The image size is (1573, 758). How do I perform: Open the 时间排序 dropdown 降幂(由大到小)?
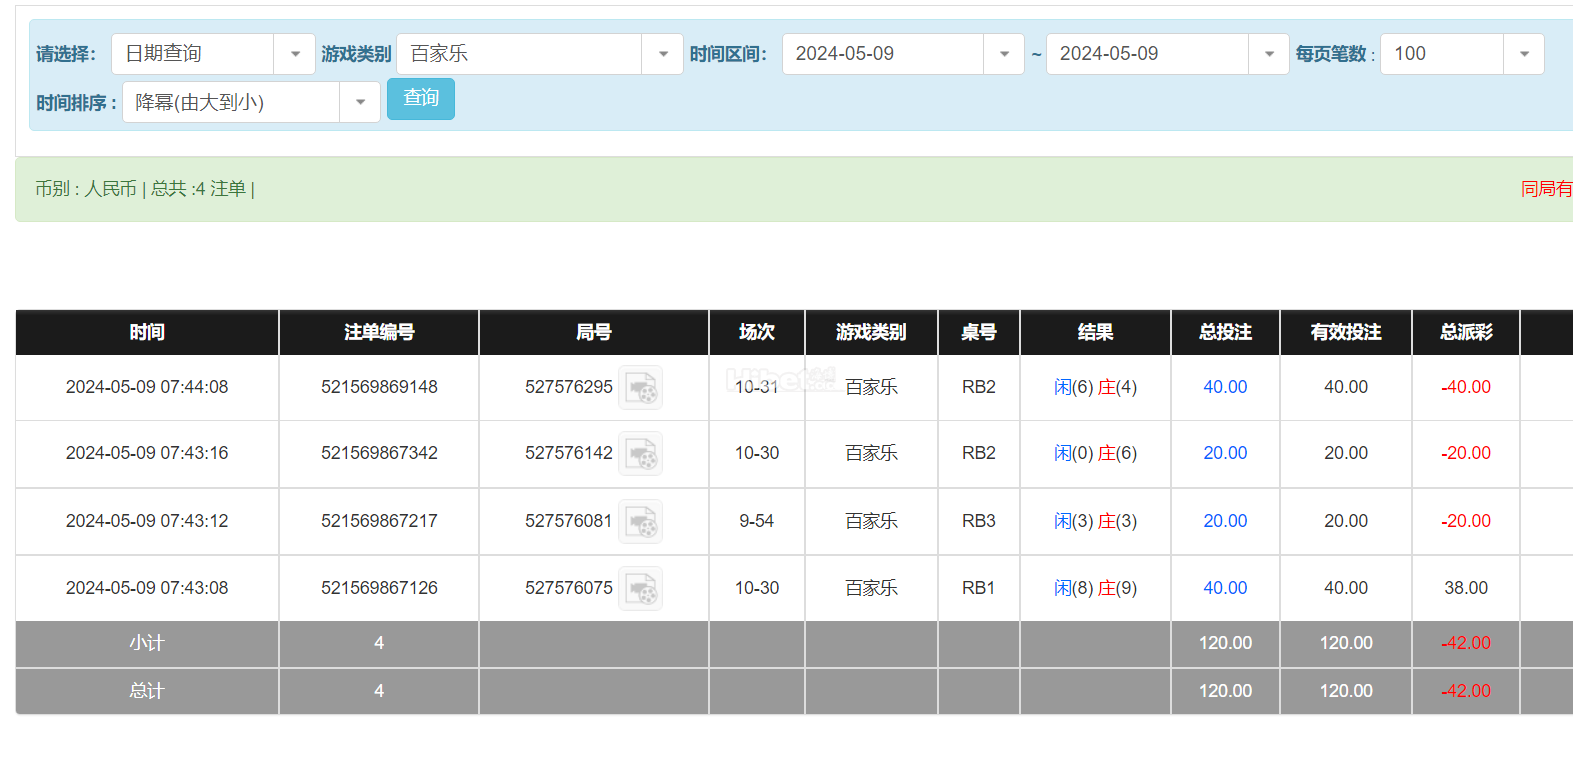251,102
